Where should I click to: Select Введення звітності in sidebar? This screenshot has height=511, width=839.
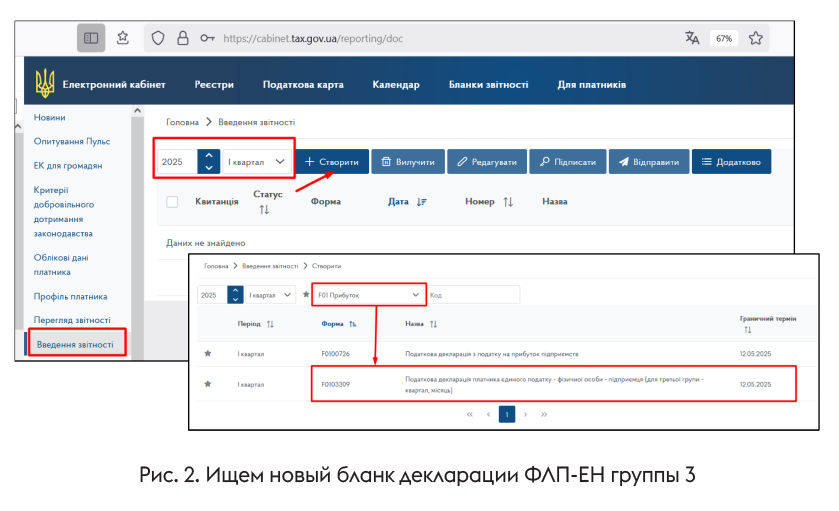coord(75,345)
